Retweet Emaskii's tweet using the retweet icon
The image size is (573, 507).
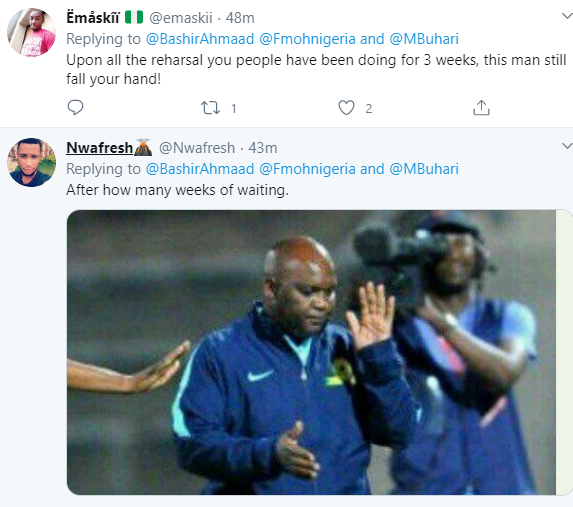210,108
